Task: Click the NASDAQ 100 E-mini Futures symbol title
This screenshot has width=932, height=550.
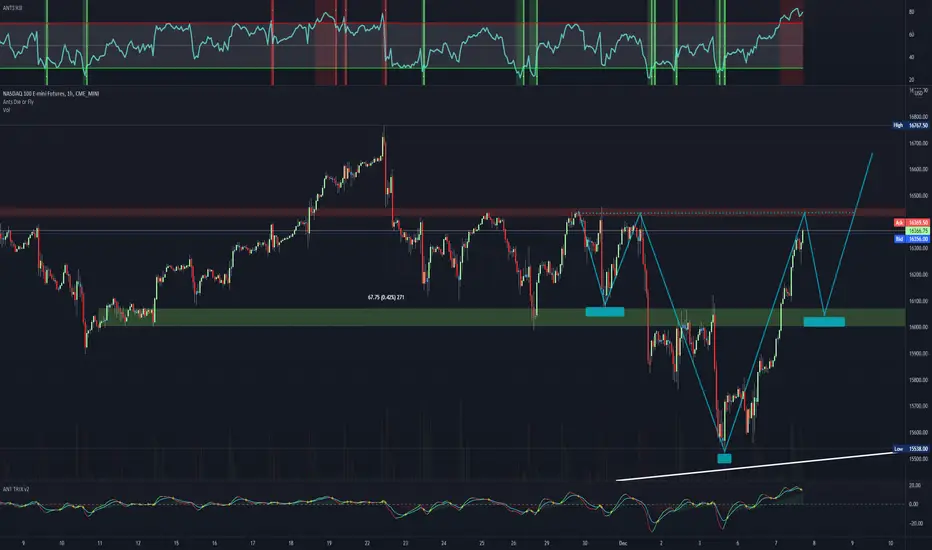Action: pyautogui.click(x=51, y=93)
